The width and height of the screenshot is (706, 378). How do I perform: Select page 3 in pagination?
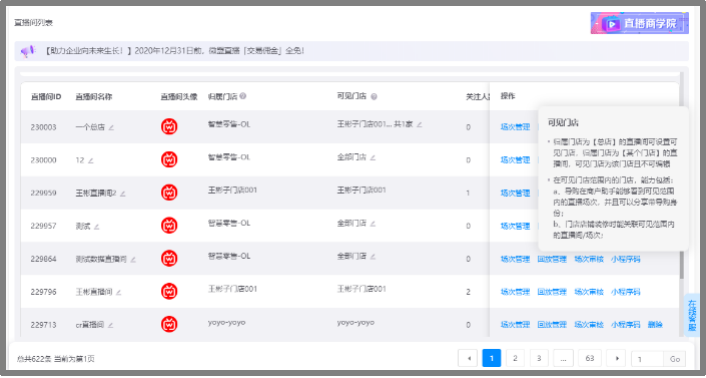[539, 358]
